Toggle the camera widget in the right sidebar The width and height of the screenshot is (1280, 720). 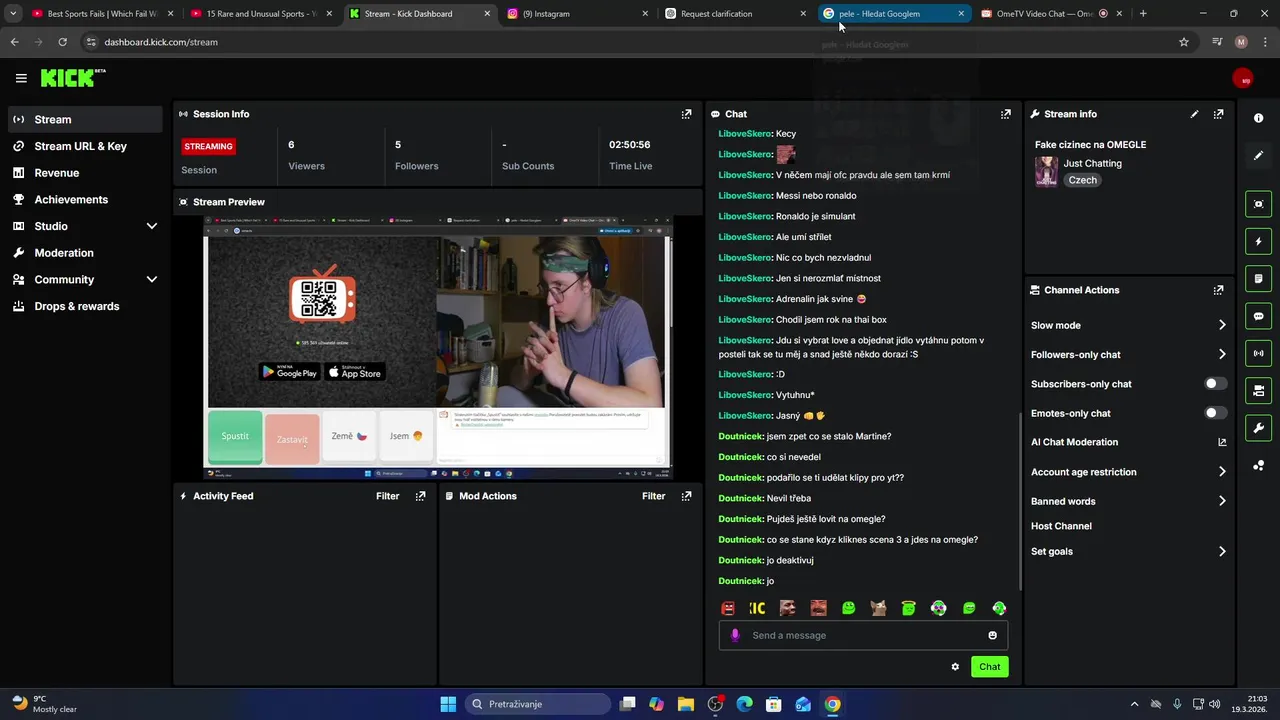pos(1258,390)
